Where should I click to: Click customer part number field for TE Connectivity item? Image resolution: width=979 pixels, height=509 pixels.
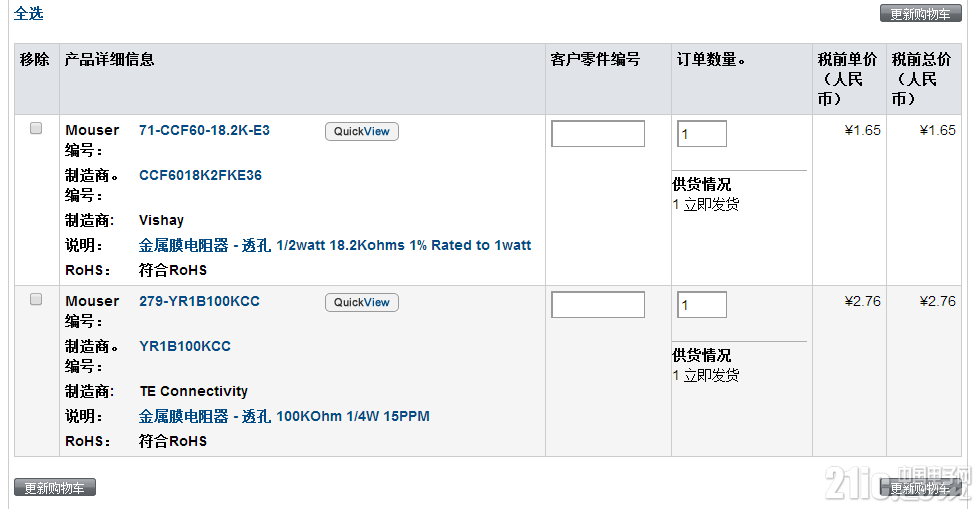598,305
